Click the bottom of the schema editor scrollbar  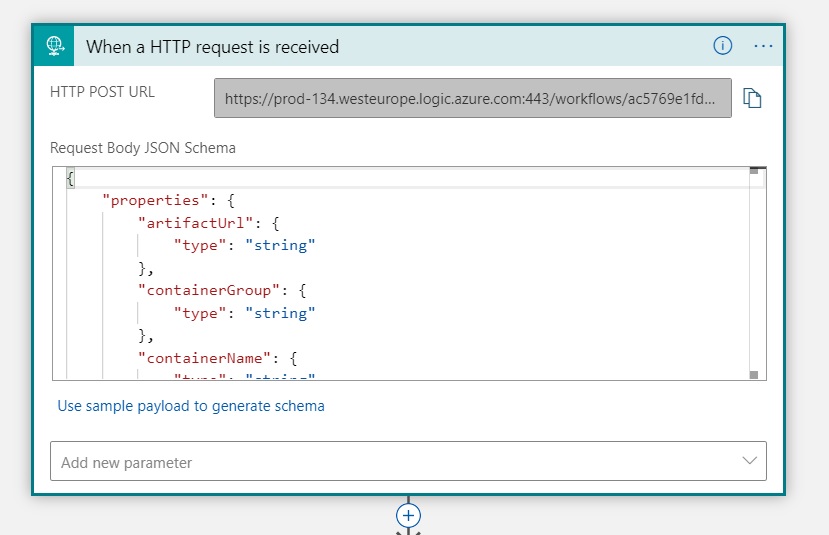754,375
